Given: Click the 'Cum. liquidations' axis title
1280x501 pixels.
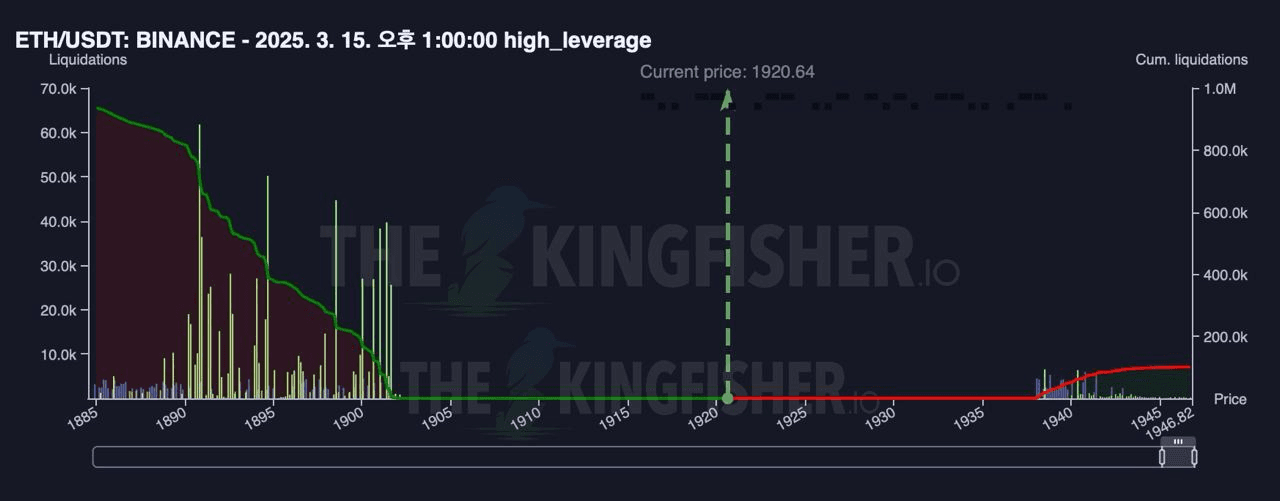Looking at the screenshot, I should pos(1191,60).
